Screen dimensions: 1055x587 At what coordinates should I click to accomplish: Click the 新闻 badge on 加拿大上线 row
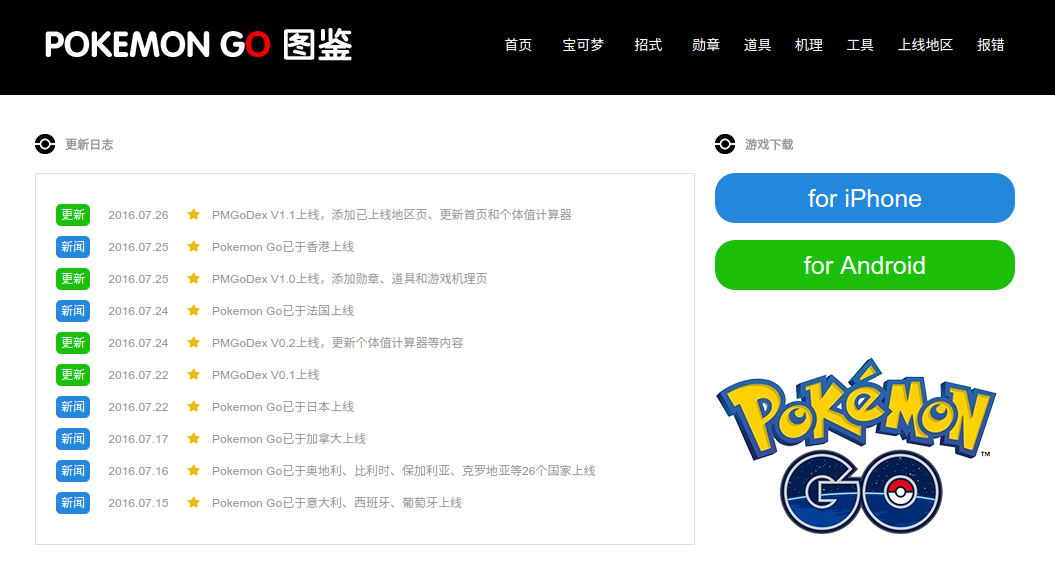(73, 439)
